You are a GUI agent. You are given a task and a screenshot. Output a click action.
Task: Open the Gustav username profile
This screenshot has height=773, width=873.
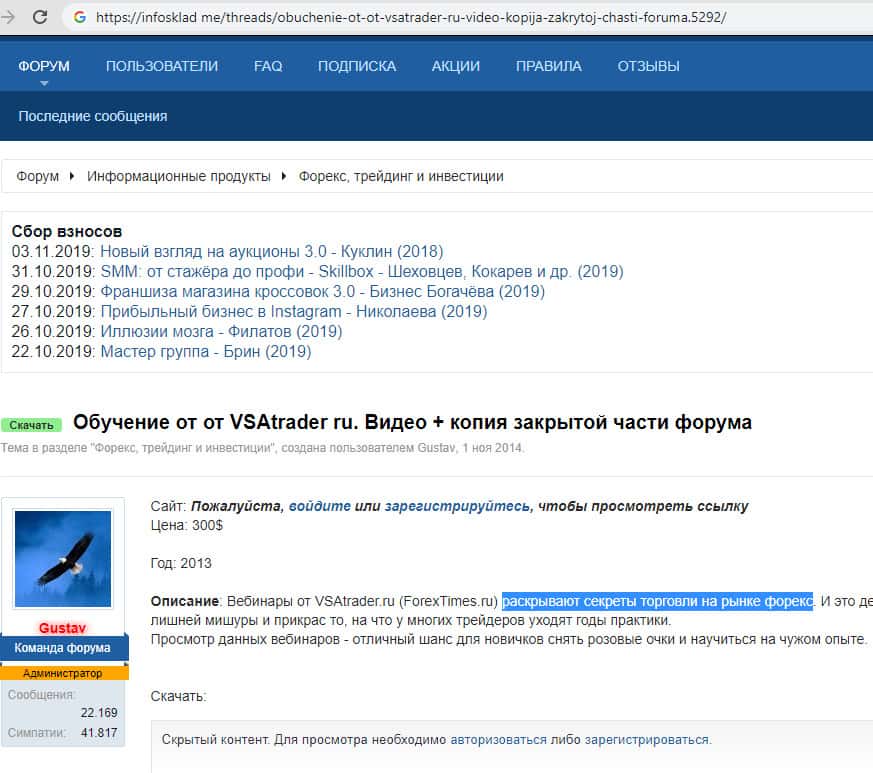pos(62,628)
